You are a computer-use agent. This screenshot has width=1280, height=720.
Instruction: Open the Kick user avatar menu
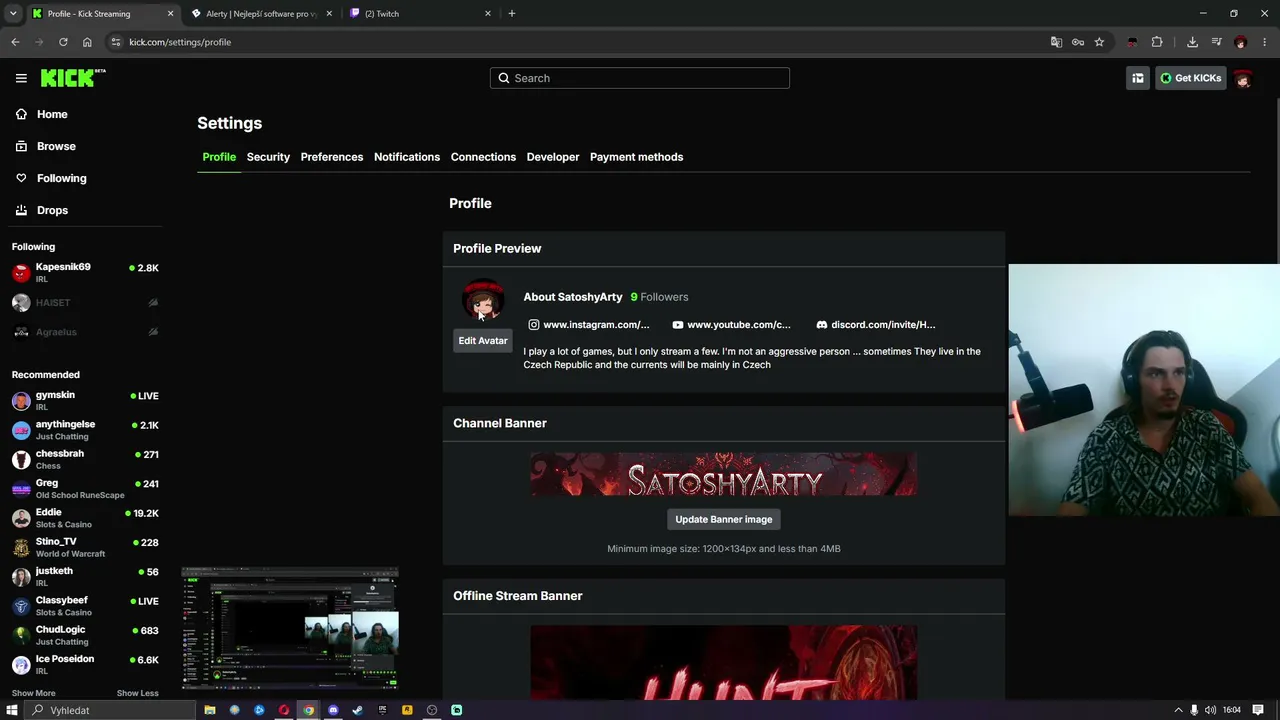[x=1243, y=78]
